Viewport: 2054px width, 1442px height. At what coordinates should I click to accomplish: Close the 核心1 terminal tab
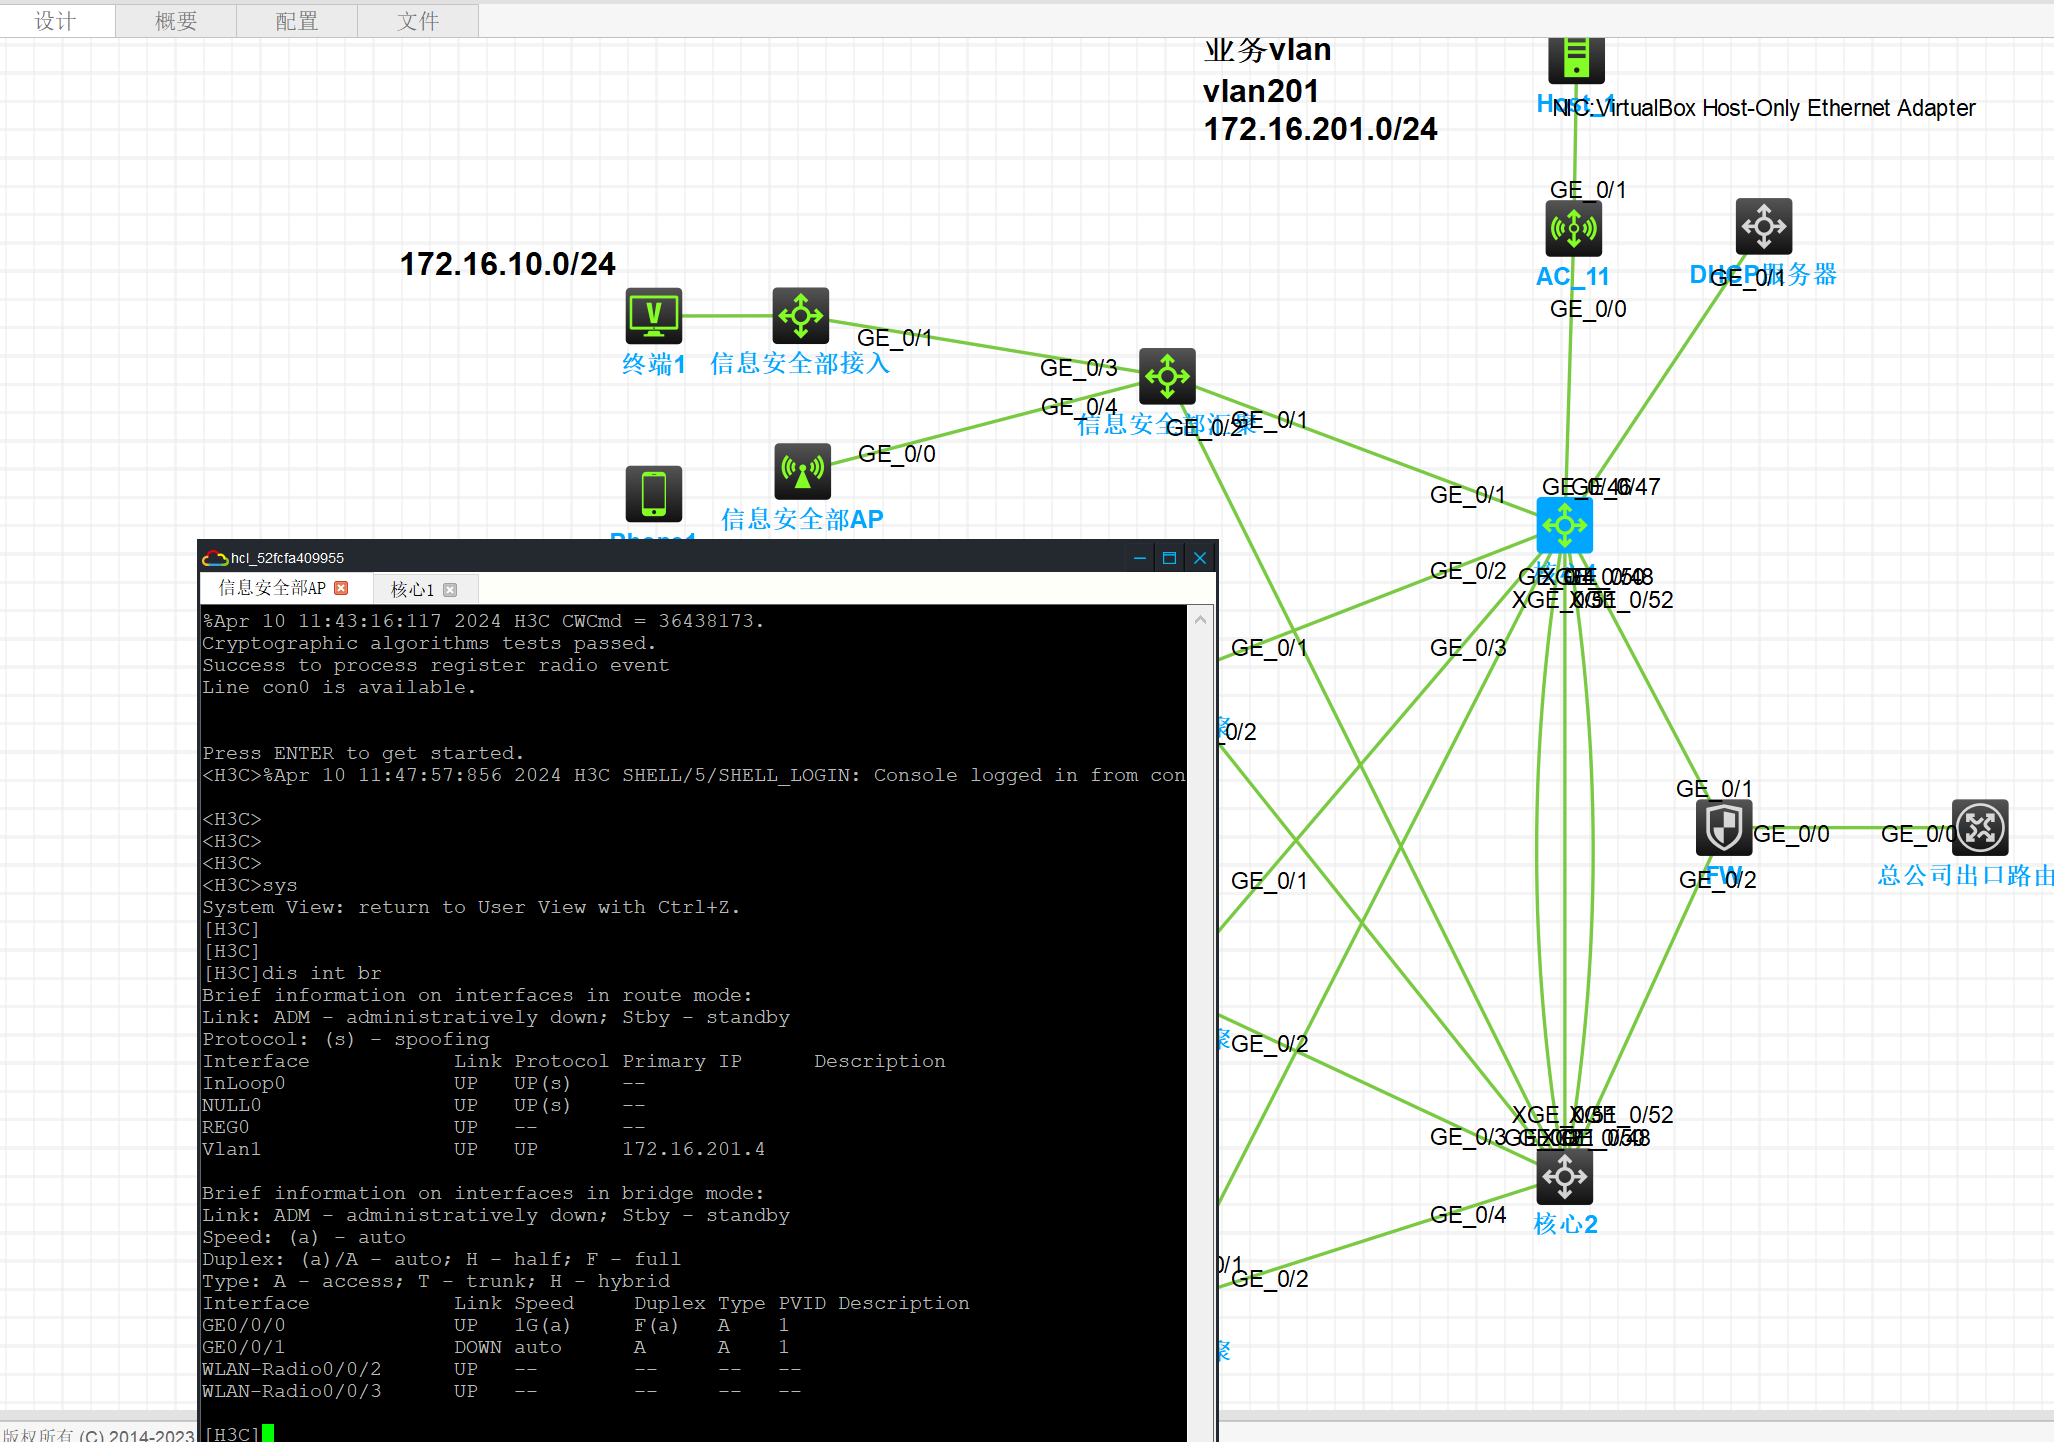[x=450, y=590]
